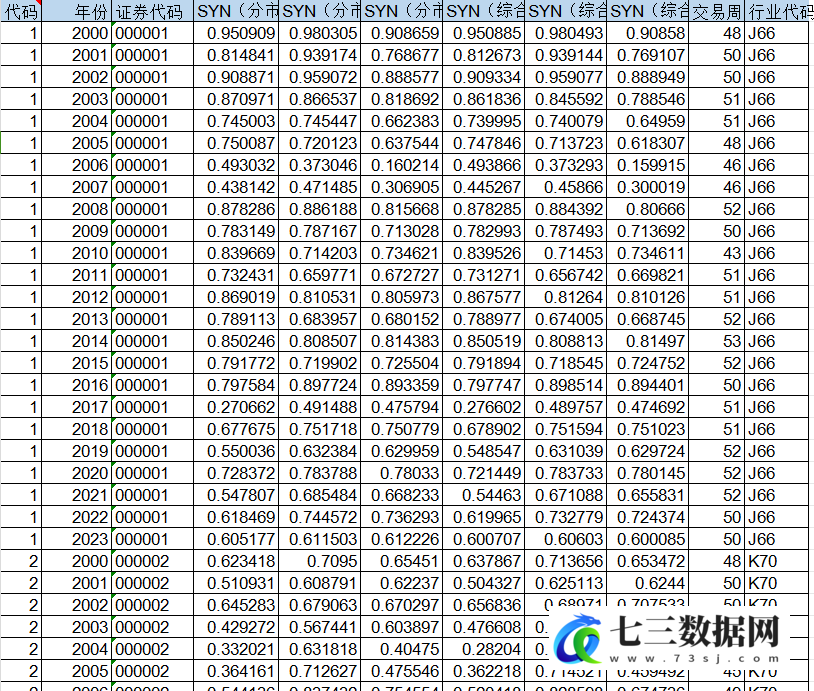Click cell with value 0.81497
This screenshot has width=814, height=691.
point(647,341)
